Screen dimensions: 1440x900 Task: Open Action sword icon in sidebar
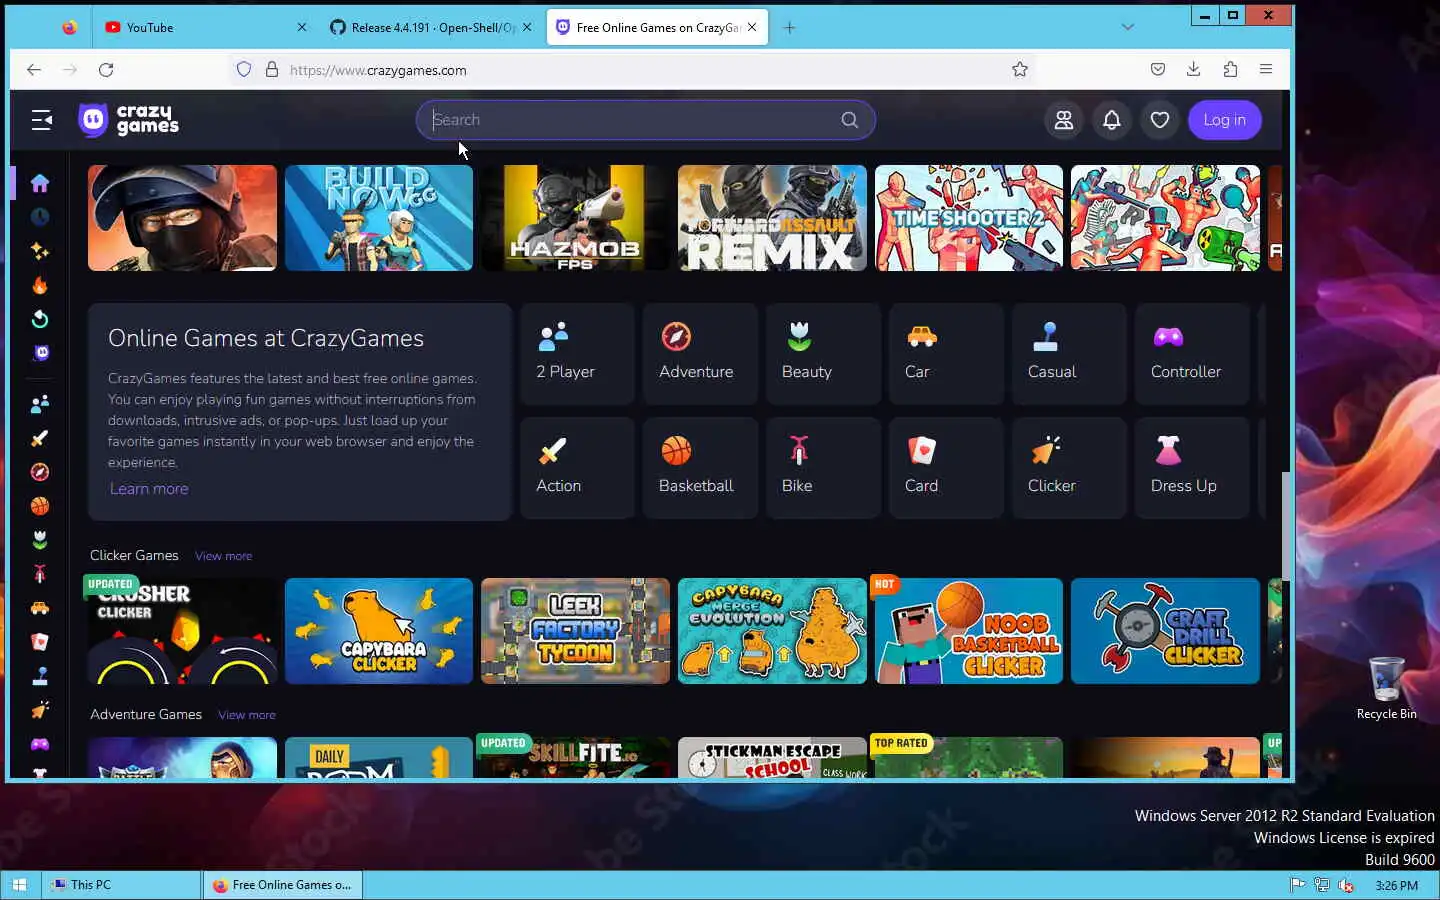click(x=40, y=438)
